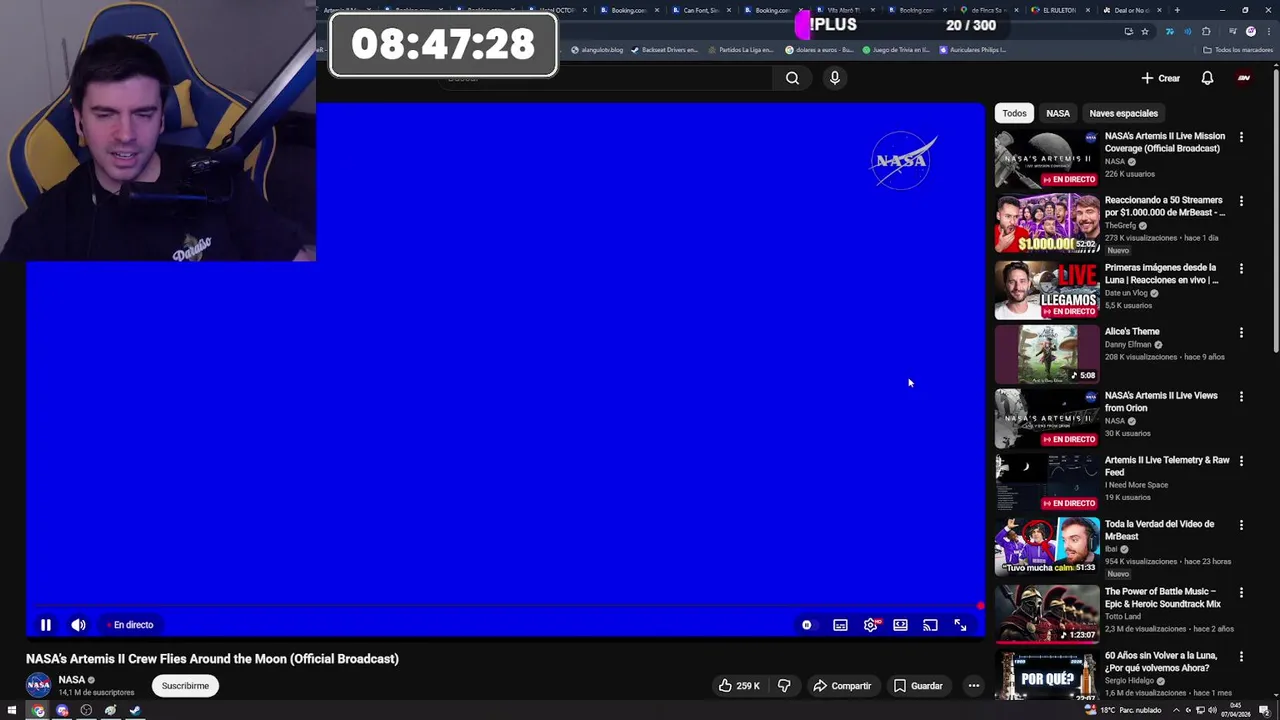Bookmark this page with the star icon

coord(1145,31)
